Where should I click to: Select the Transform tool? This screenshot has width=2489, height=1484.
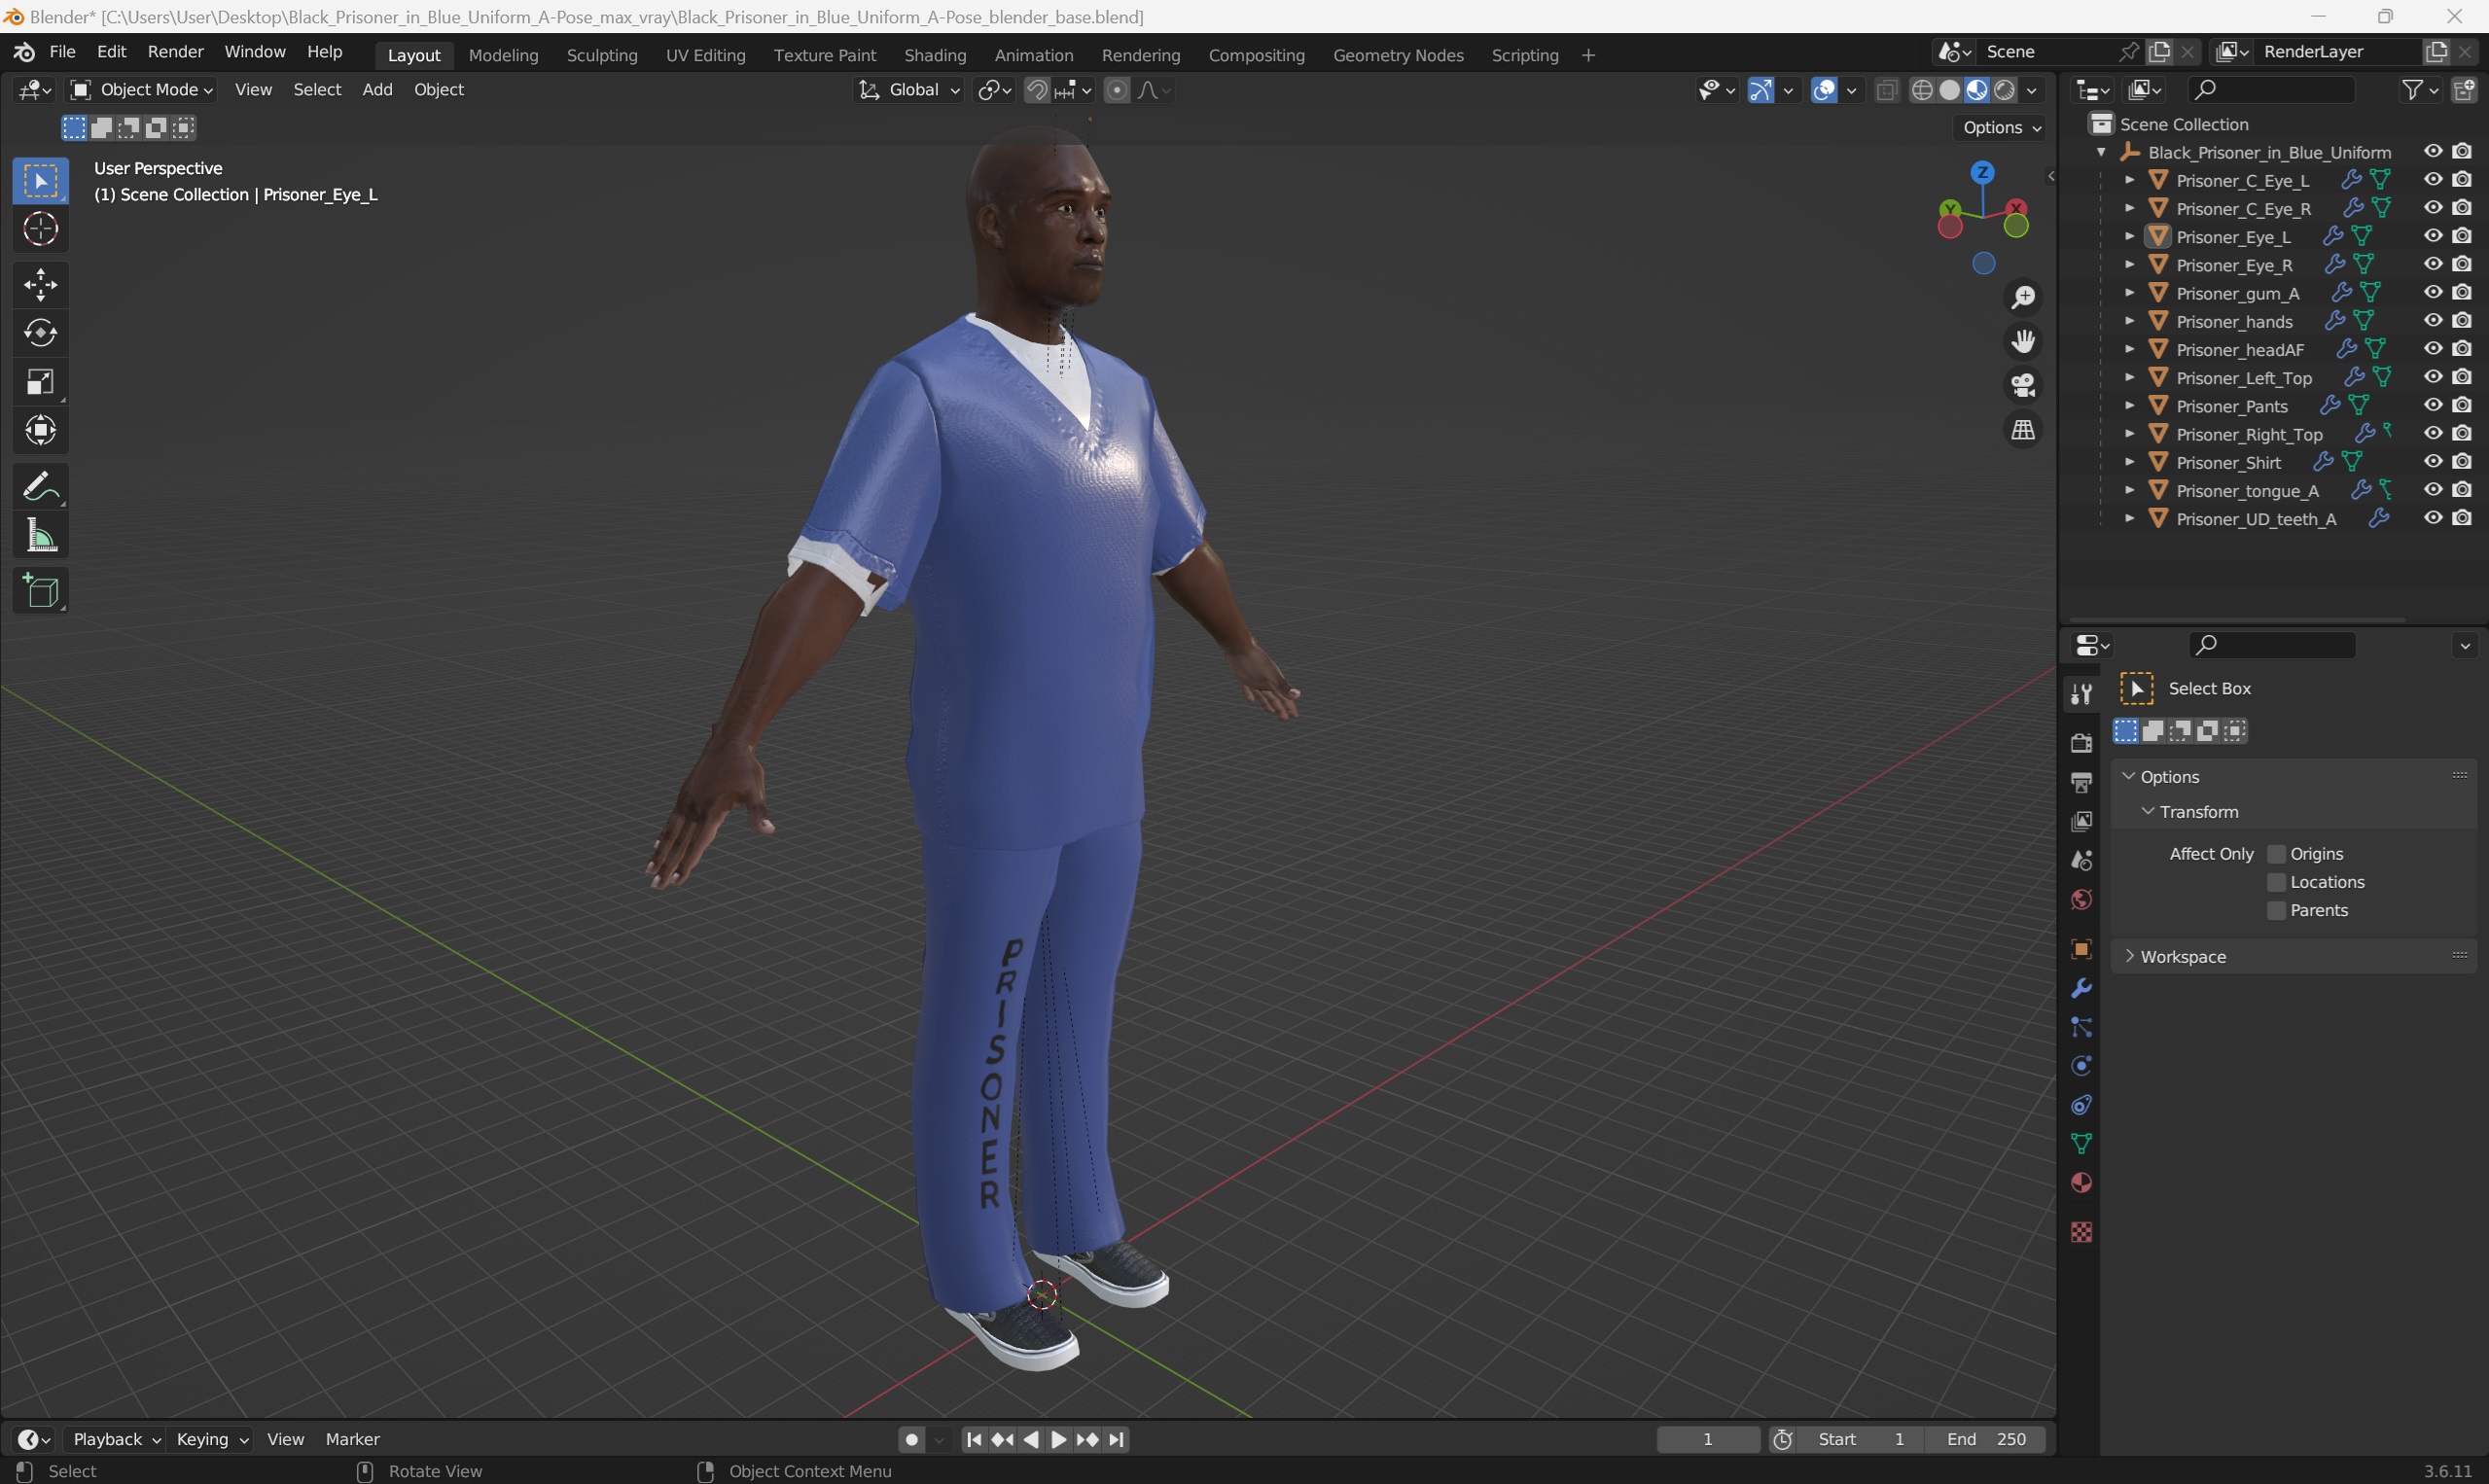pos(41,431)
